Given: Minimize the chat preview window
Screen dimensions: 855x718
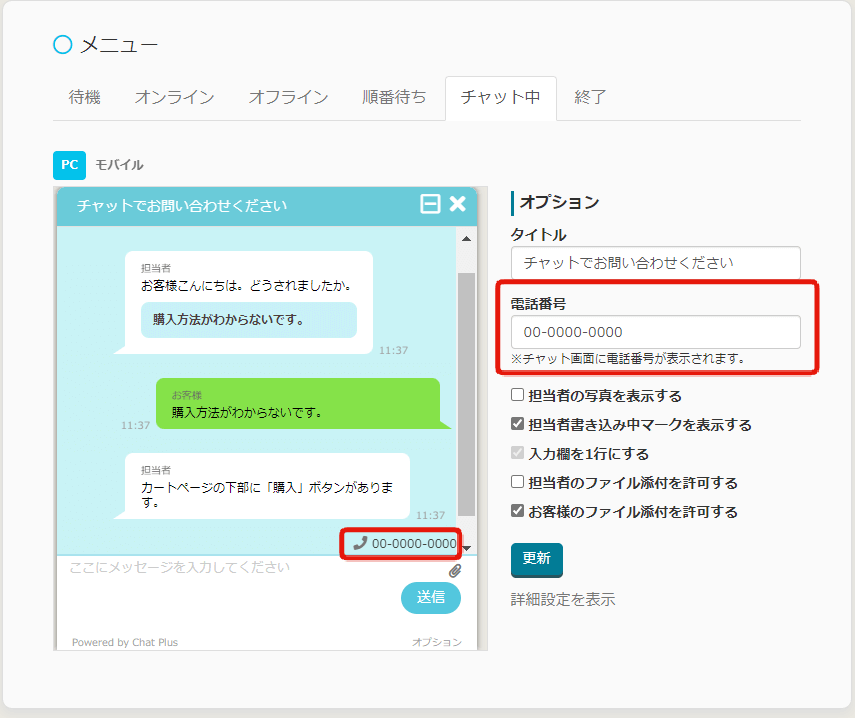Looking at the screenshot, I should pos(430,204).
